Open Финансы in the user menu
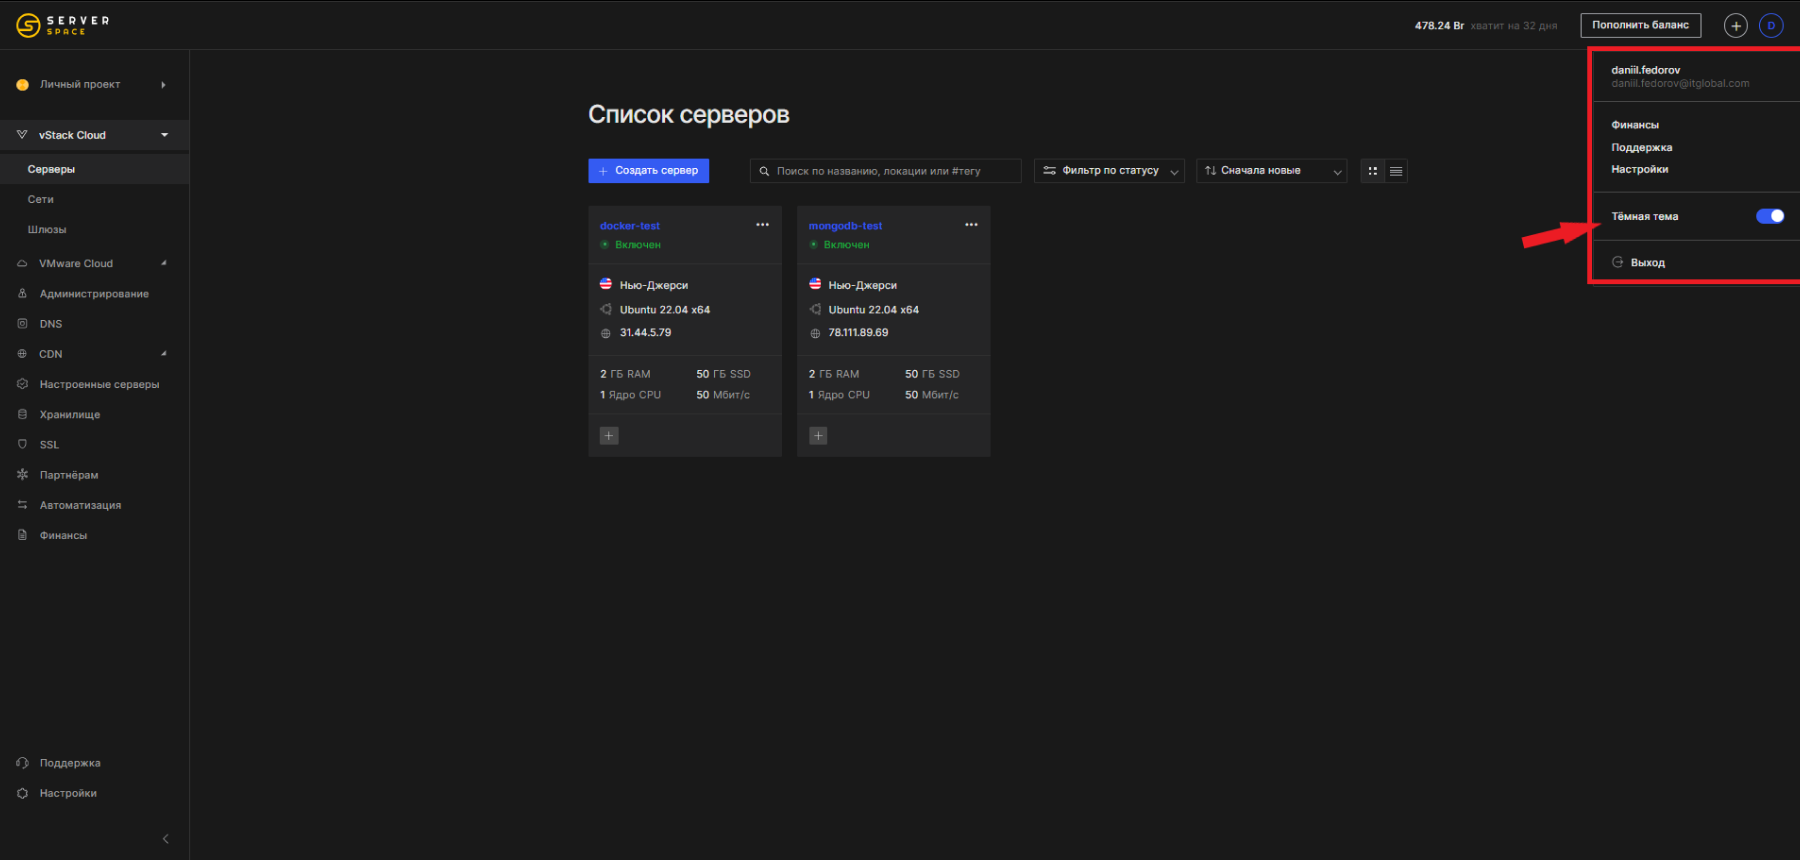The width and height of the screenshot is (1800, 860). (x=1635, y=125)
